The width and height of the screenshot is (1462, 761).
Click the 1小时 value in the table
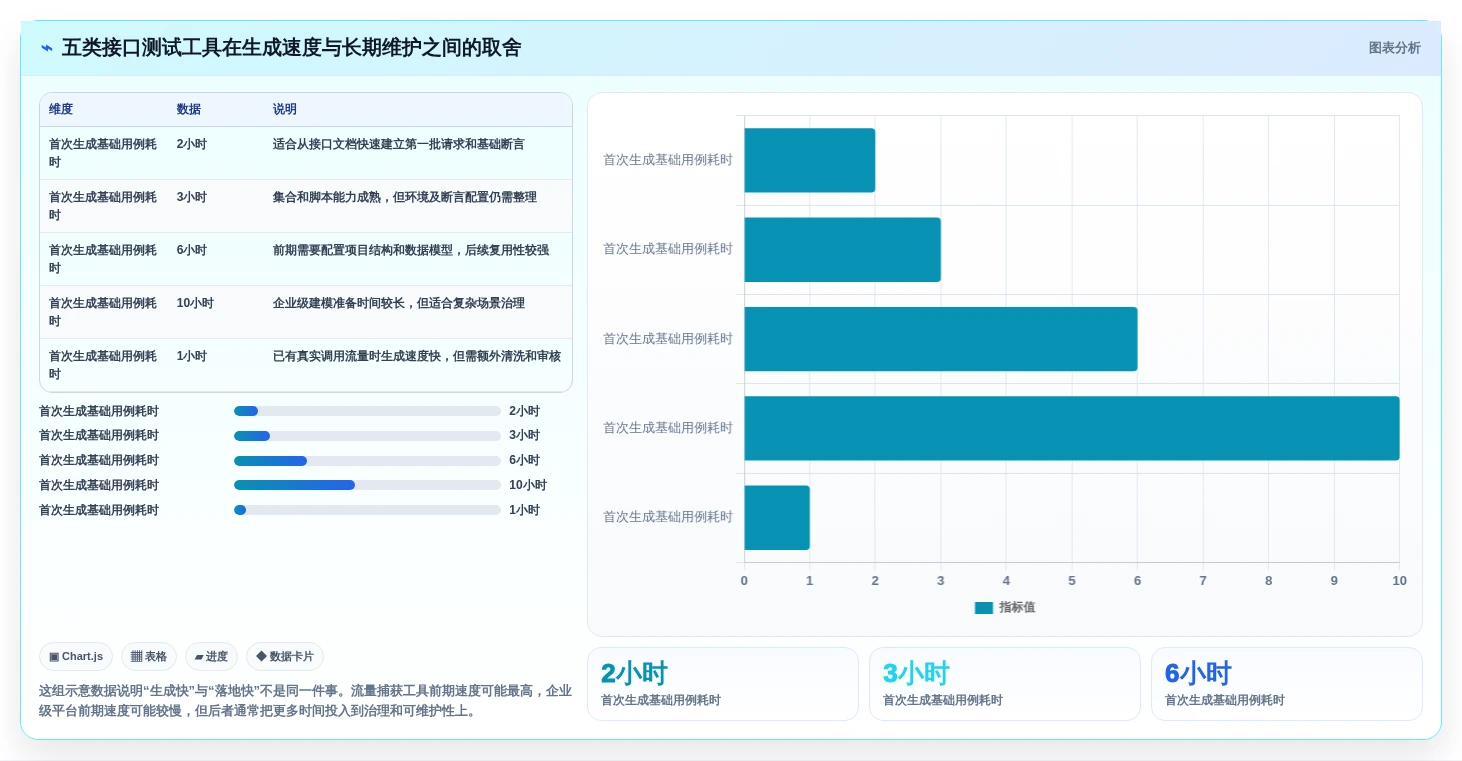coord(192,356)
